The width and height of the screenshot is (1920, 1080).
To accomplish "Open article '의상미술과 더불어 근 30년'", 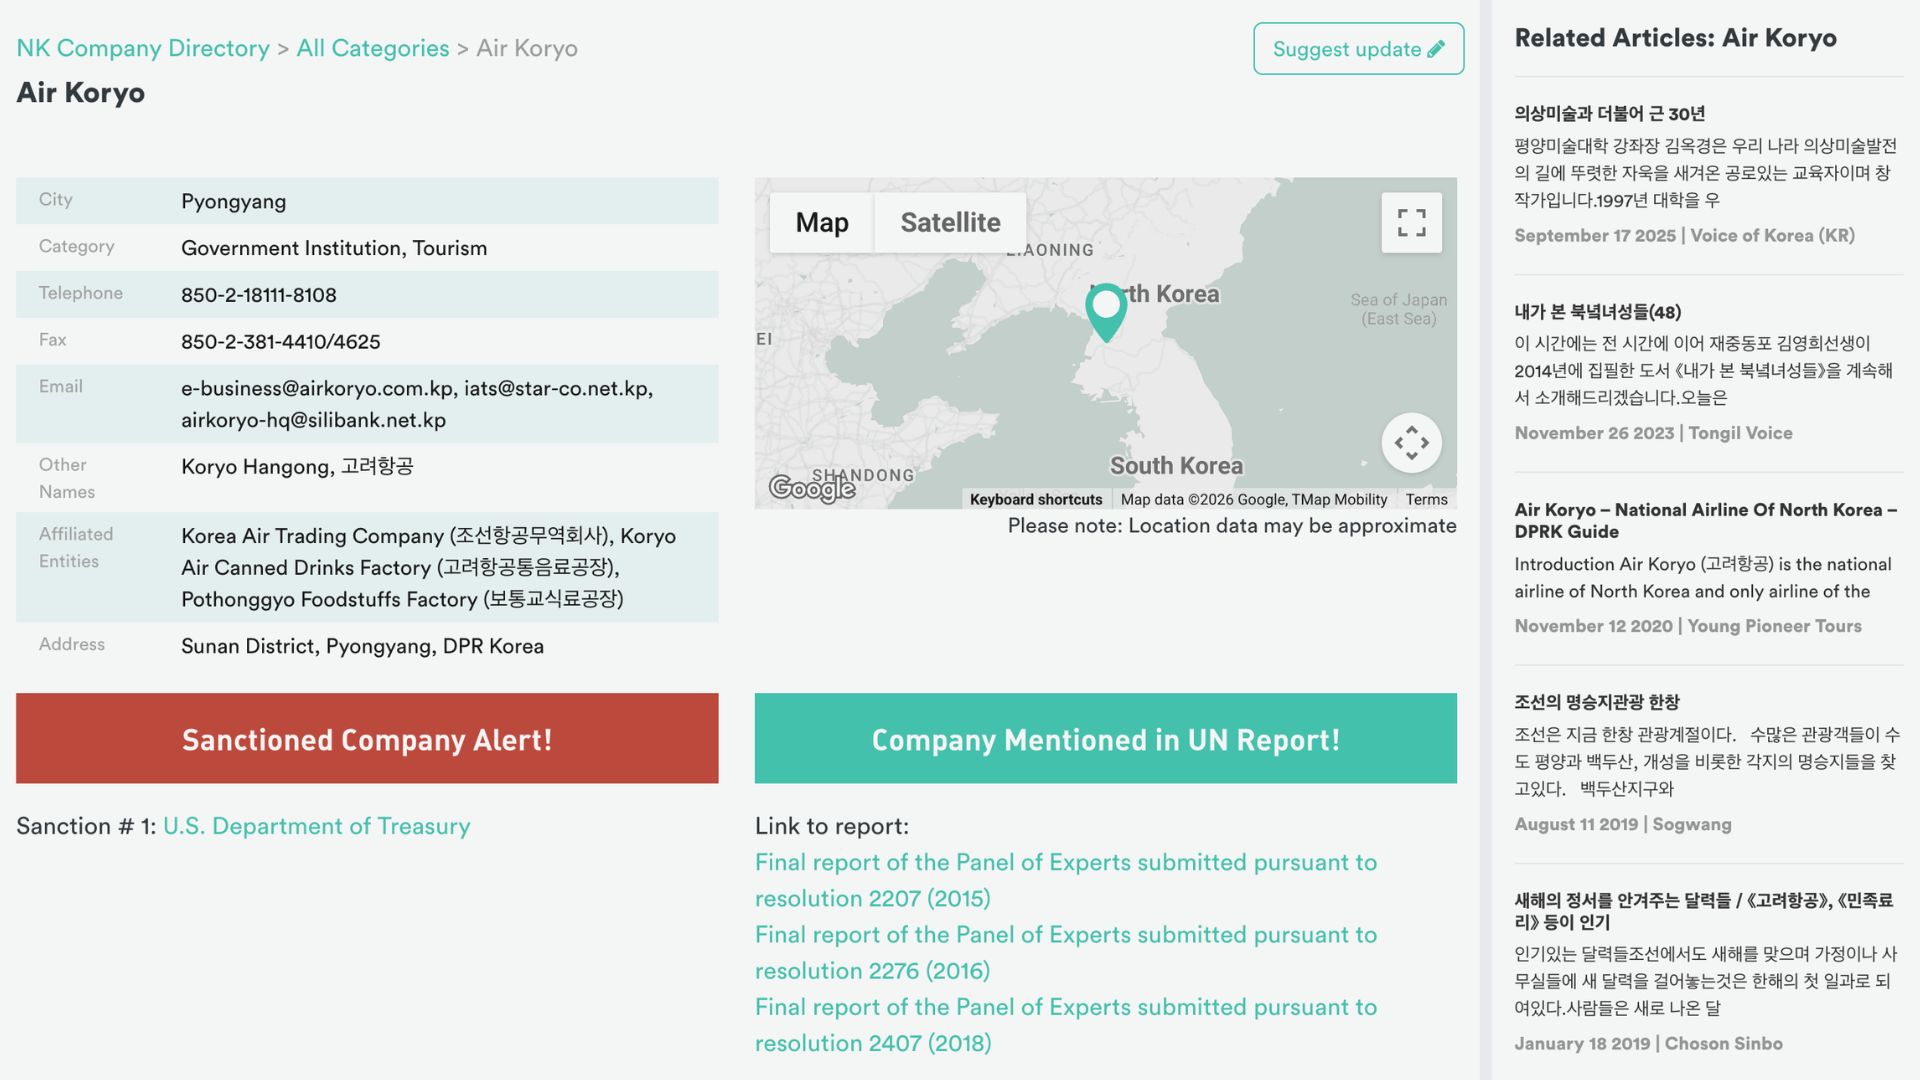I will pyautogui.click(x=1609, y=113).
